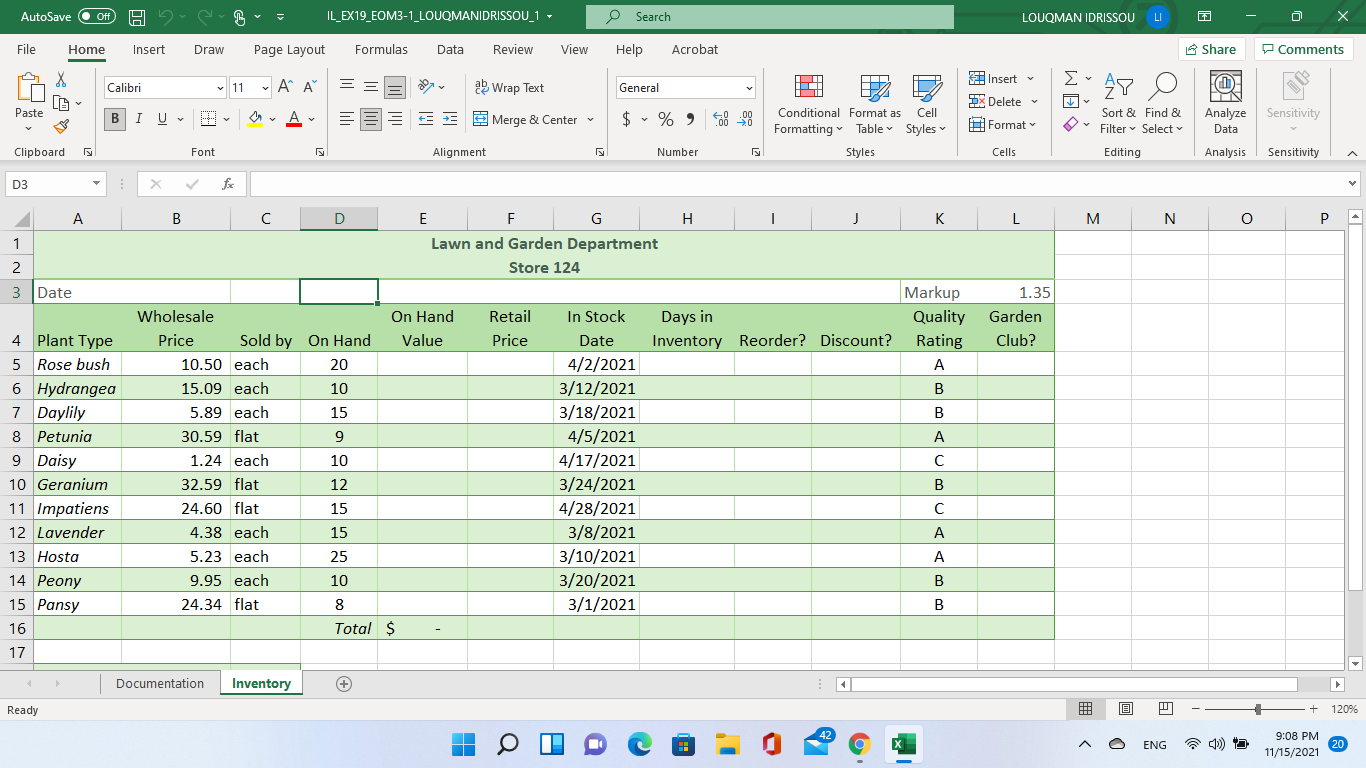The image size is (1366, 768).
Task: Open Find & Select tools
Action: pos(1162,105)
